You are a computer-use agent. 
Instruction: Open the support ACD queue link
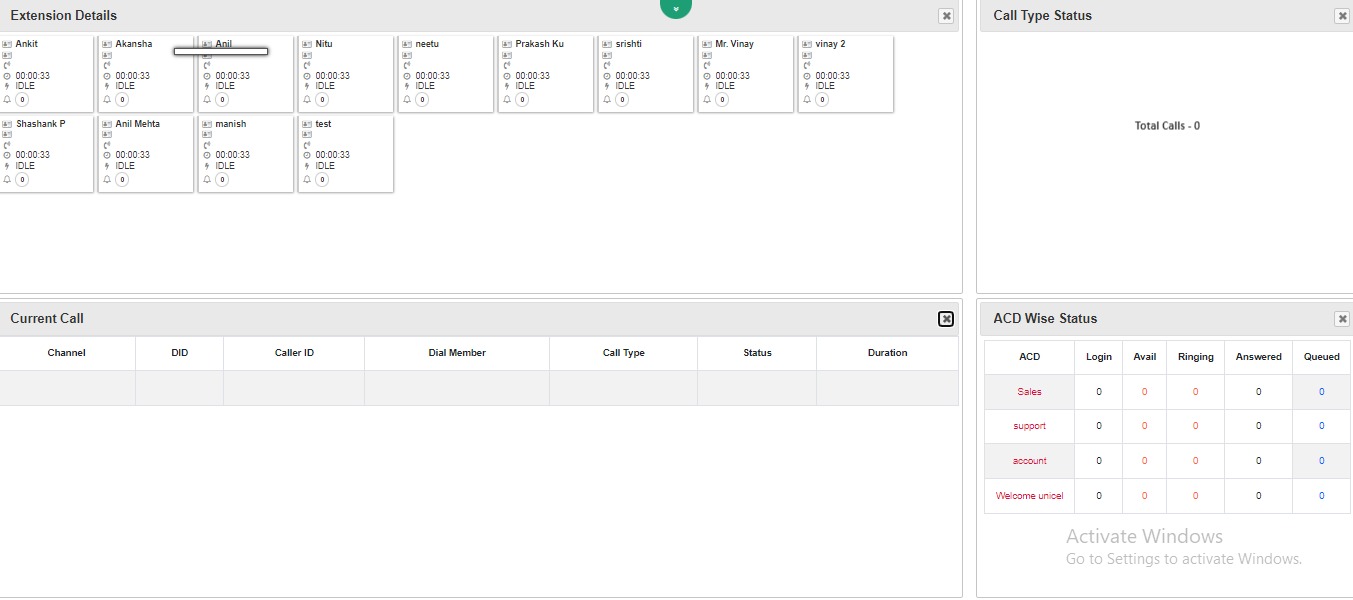pos(1028,426)
